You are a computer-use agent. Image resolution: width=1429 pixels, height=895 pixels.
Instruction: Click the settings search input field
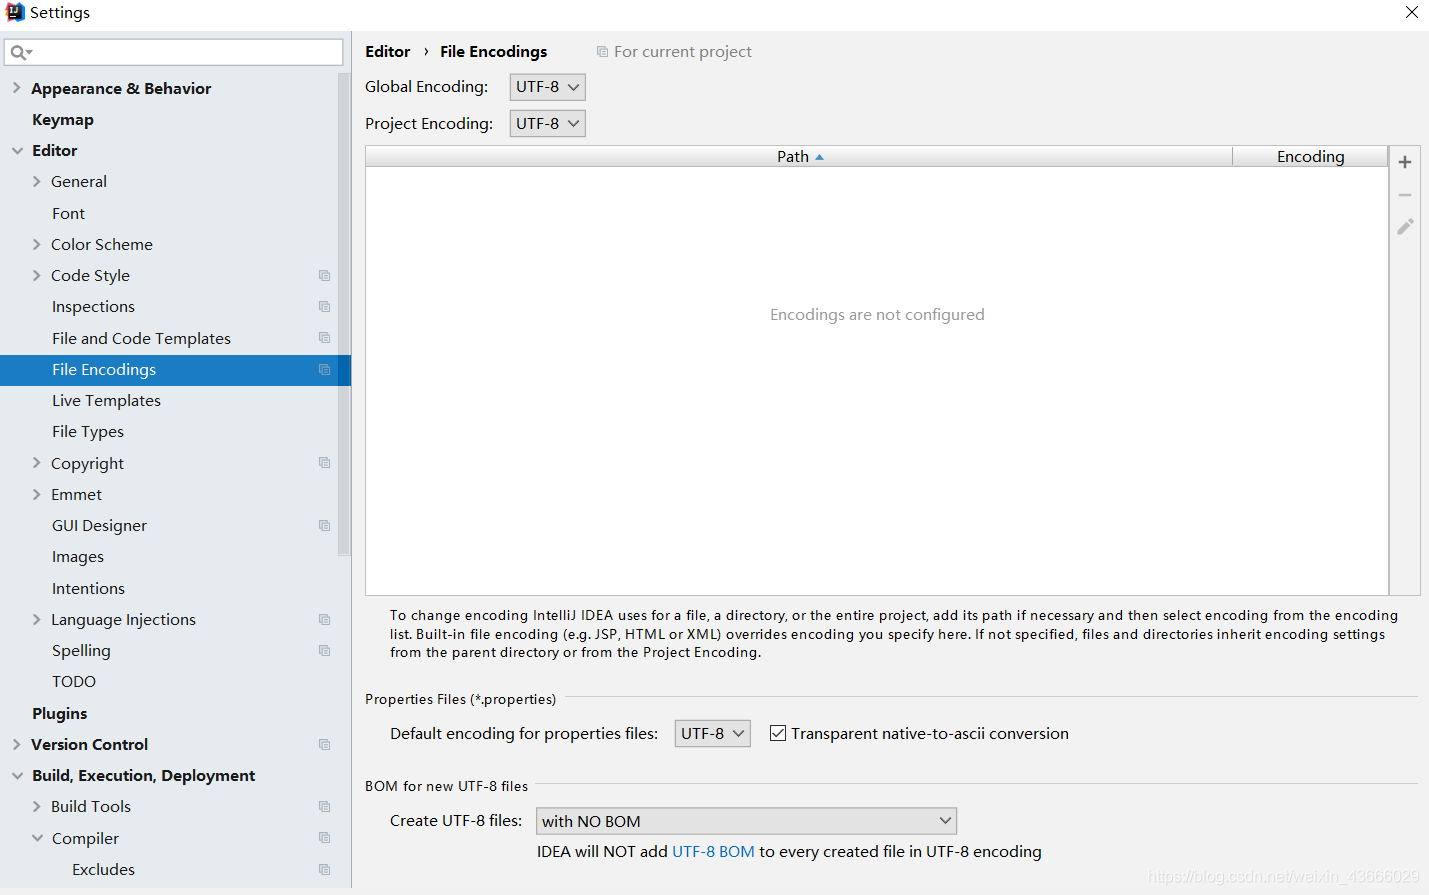pos(174,52)
